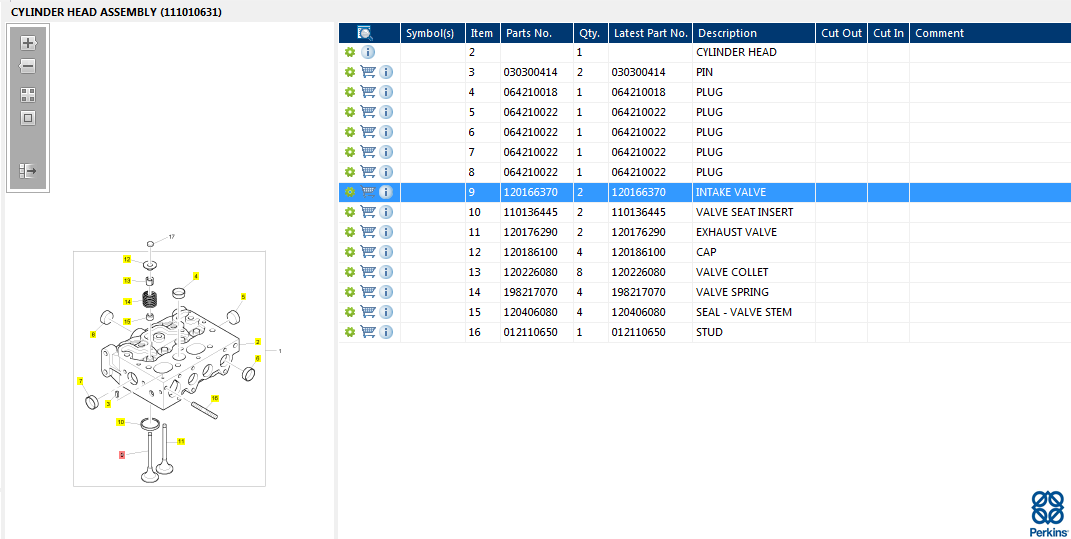The height and width of the screenshot is (539, 1071).
Task: Sort by the Qty. column header
Action: pos(591,33)
